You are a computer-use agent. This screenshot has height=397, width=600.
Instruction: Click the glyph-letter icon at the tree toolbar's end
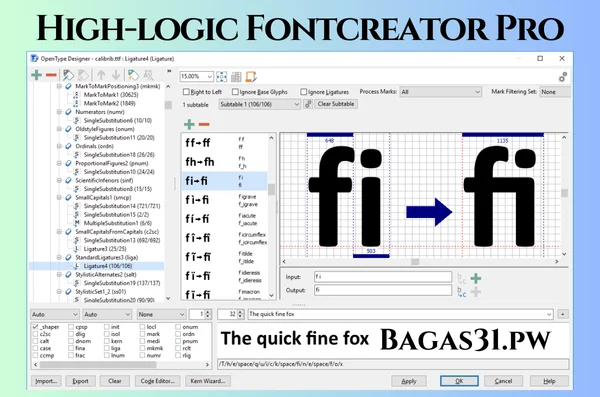[148, 75]
